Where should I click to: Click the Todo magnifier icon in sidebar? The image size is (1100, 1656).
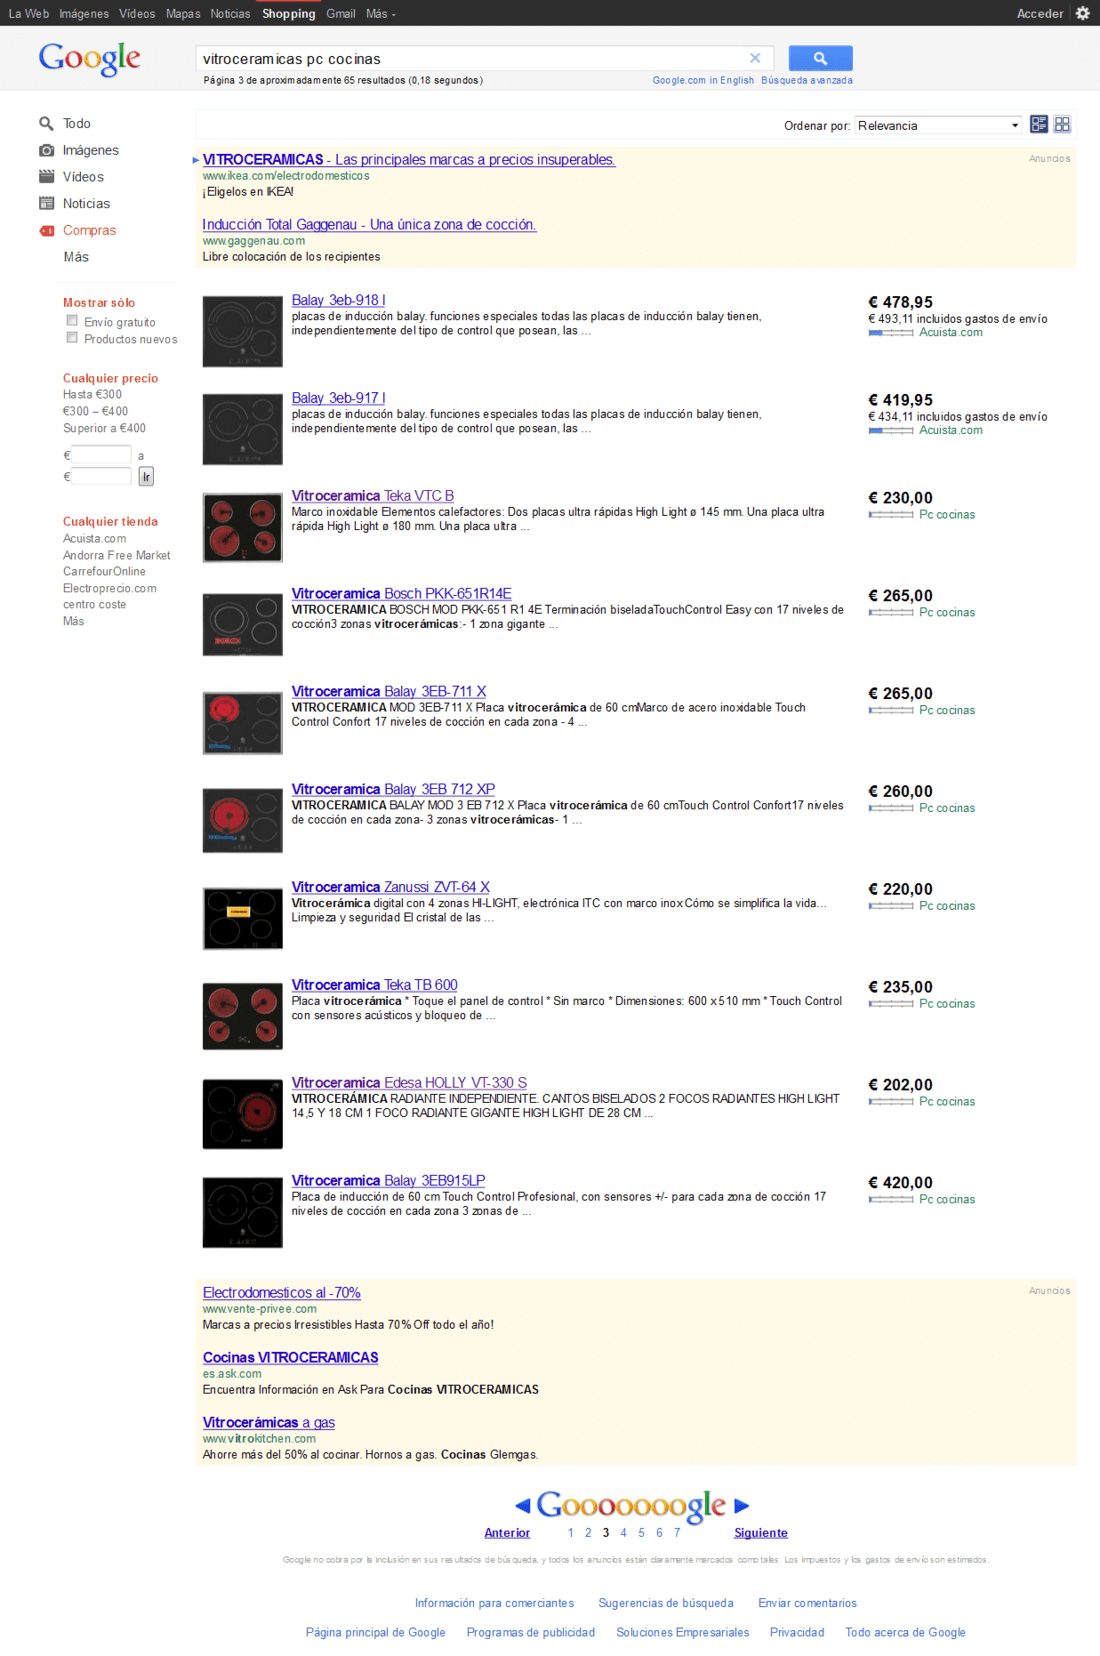point(46,123)
